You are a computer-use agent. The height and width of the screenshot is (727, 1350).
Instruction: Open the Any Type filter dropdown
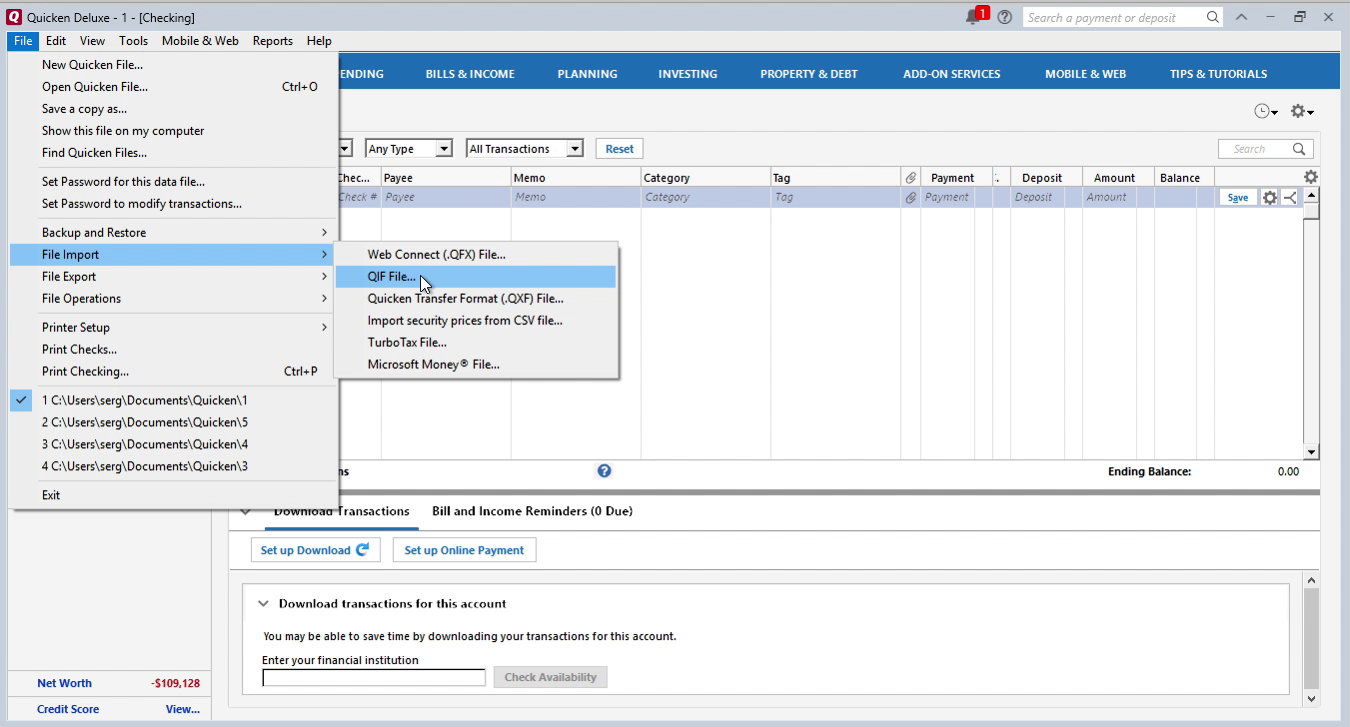click(409, 149)
